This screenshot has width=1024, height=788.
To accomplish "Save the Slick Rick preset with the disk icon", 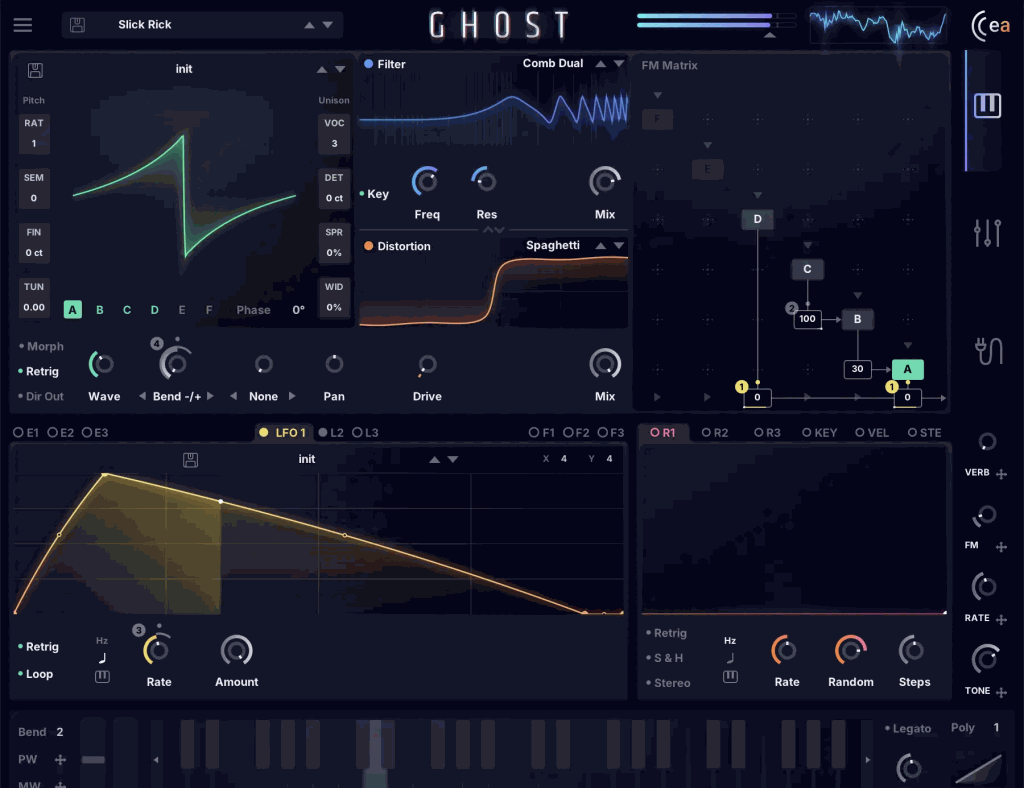I will pyautogui.click(x=77, y=25).
